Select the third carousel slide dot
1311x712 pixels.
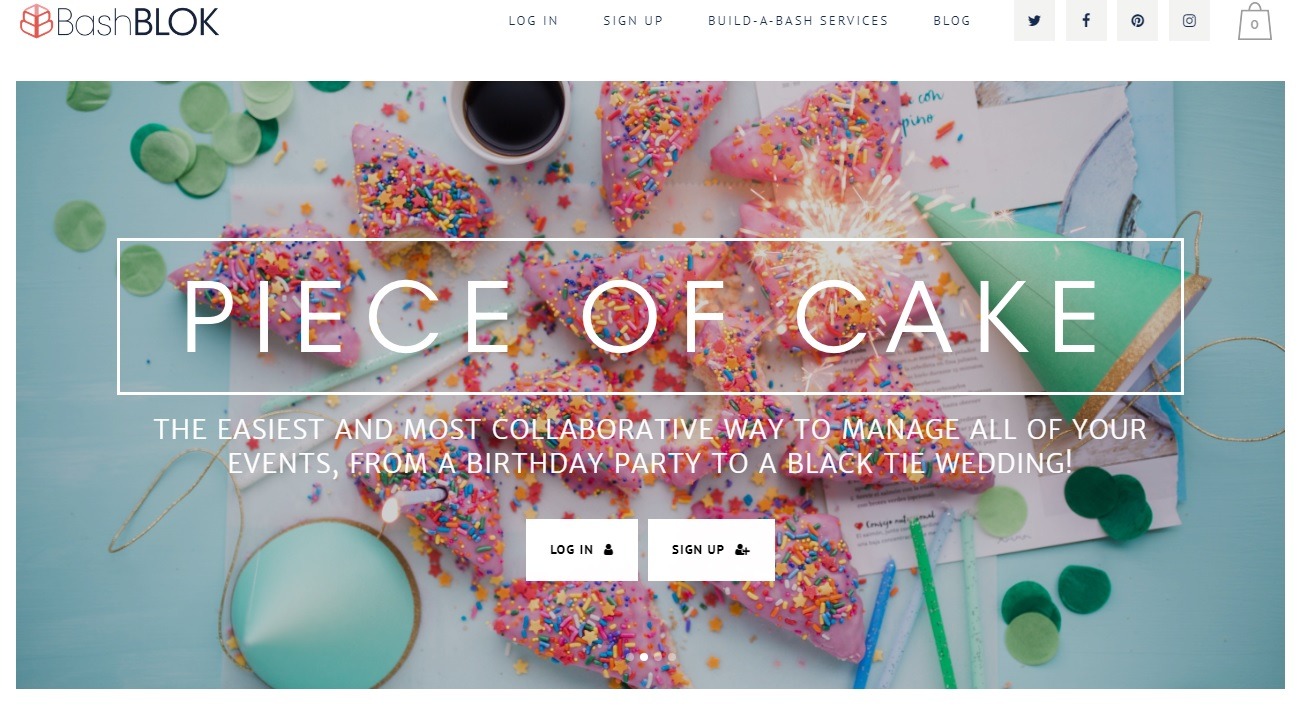point(658,657)
